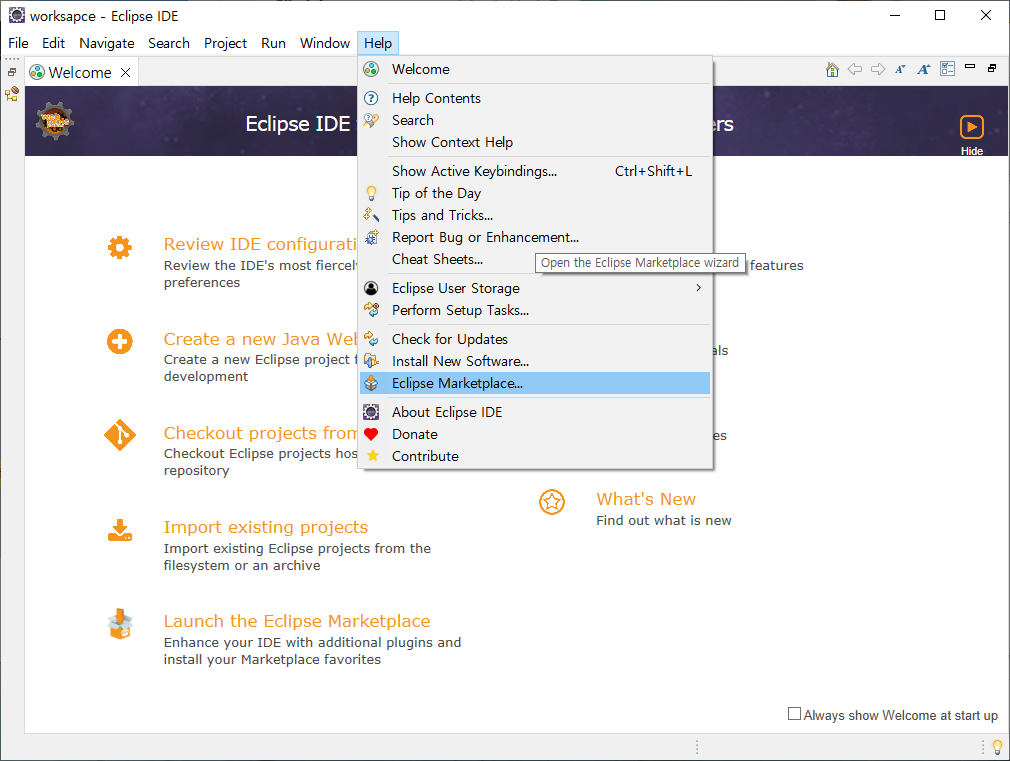Click the Report Bug gear icon

tap(371, 237)
